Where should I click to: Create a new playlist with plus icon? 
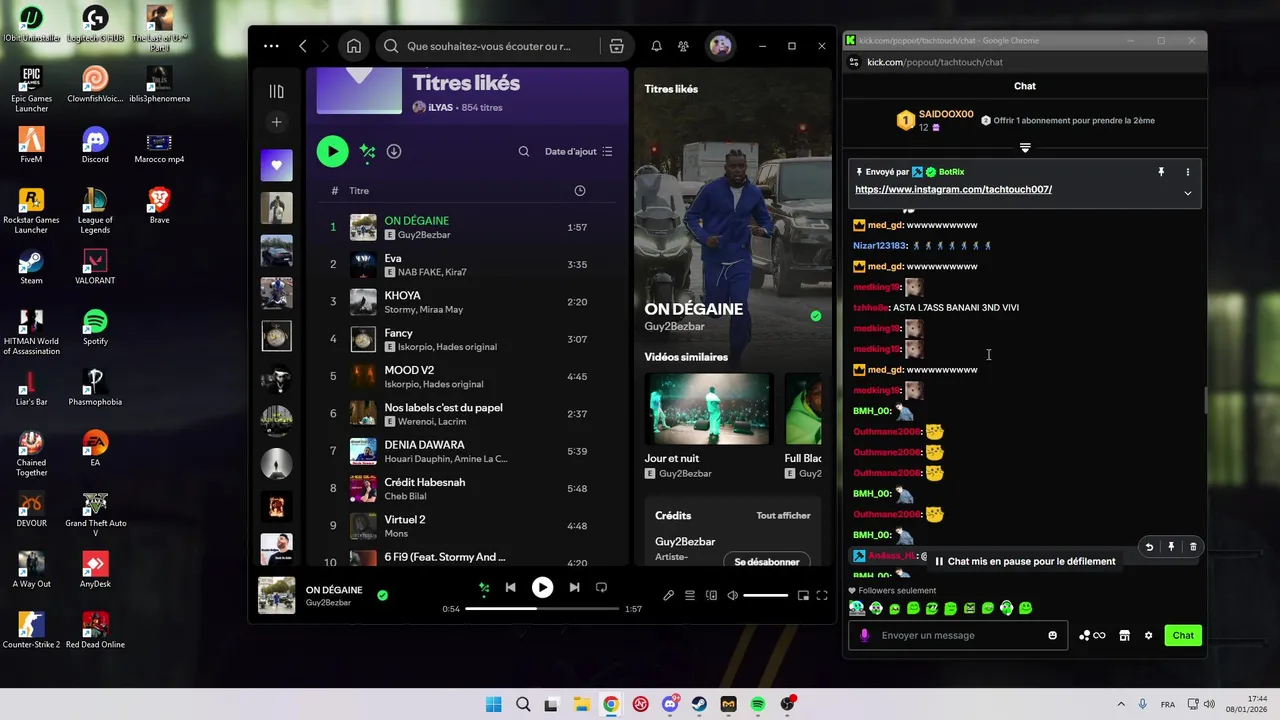pos(277,122)
